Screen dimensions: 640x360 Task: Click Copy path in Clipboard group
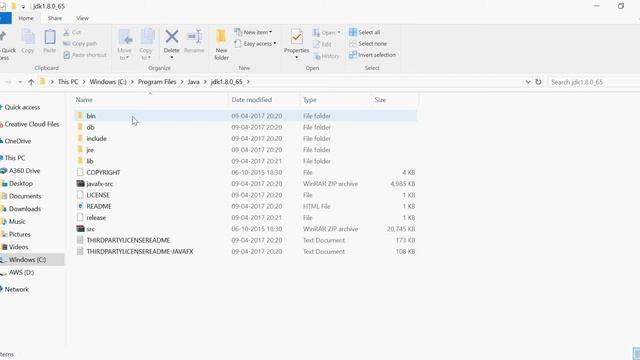(x=80, y=44)
